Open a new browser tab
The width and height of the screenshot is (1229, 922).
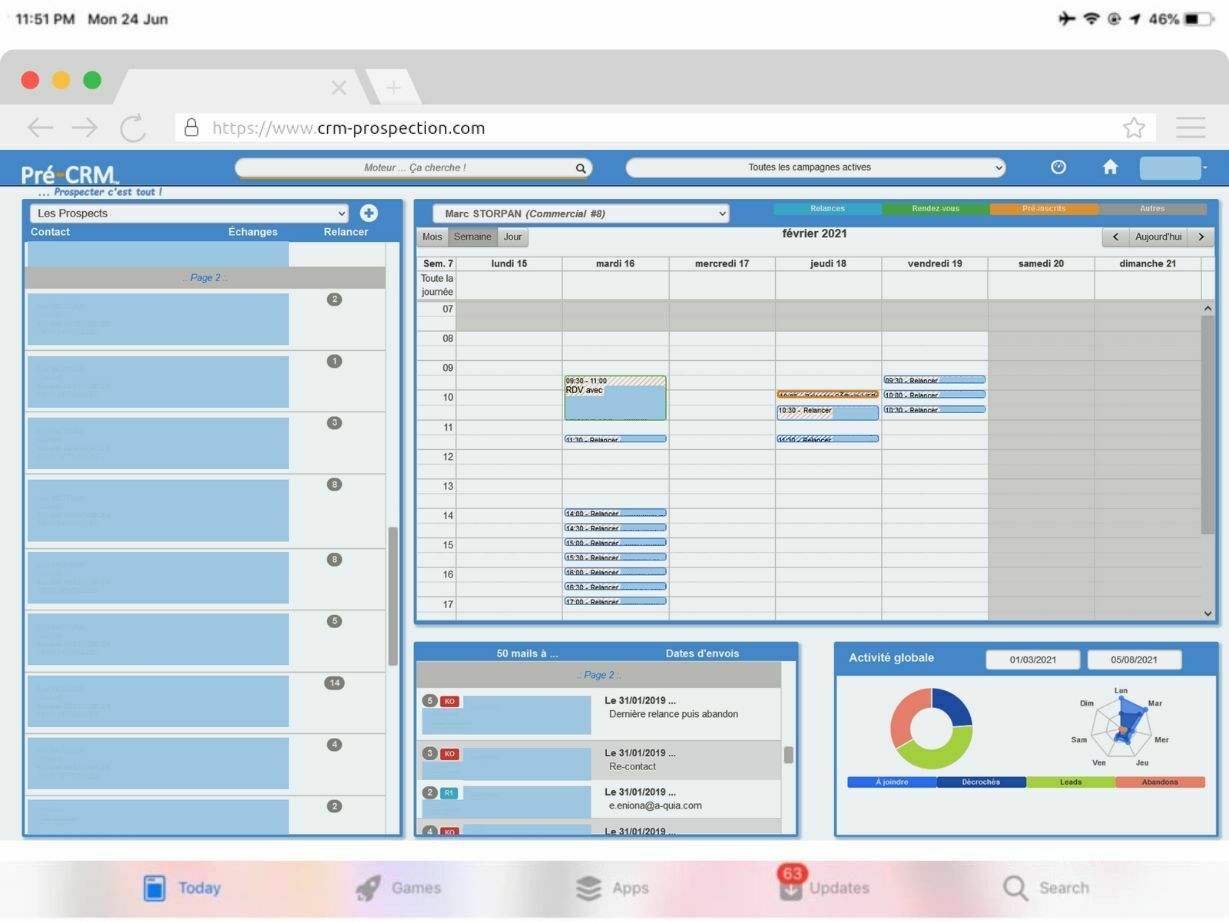click(393, 88)
